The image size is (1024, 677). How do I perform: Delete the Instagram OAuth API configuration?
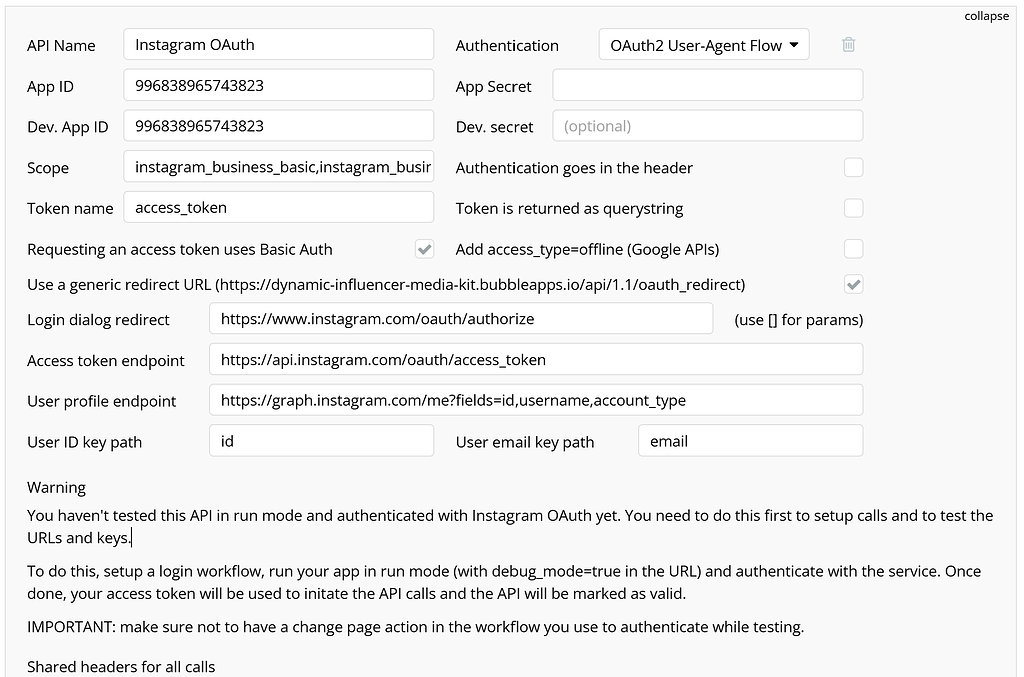tap(848, 44)
